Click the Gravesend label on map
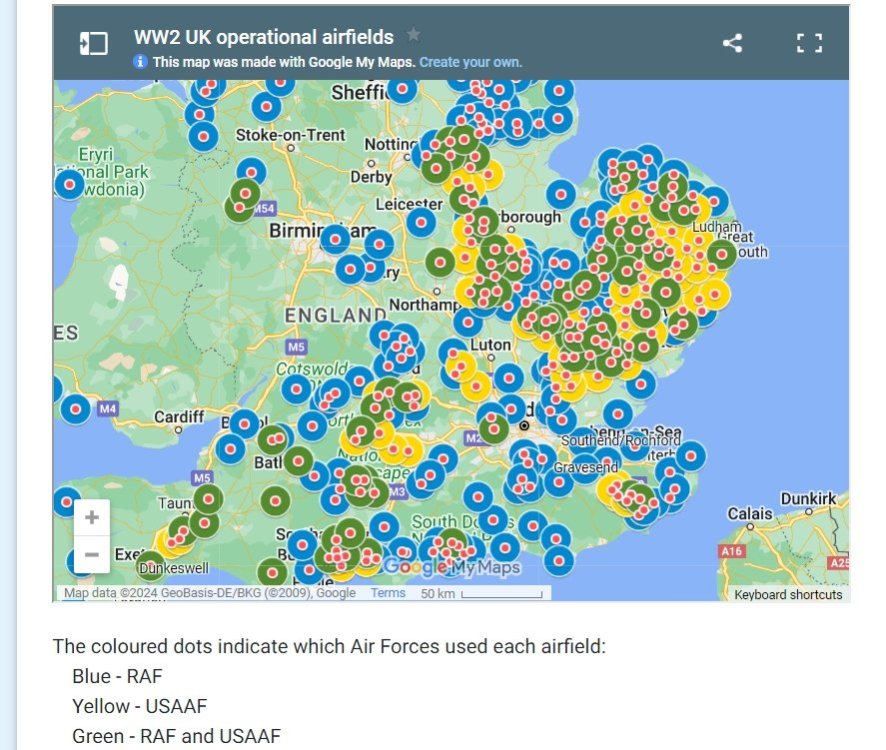Screen dimensions: 886x750 pos(585,467)
